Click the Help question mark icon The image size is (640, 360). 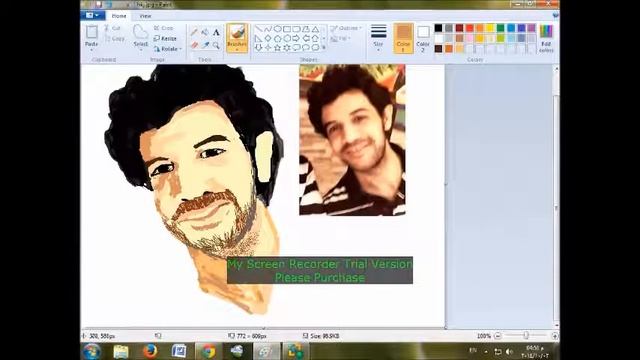coord(555,16)
